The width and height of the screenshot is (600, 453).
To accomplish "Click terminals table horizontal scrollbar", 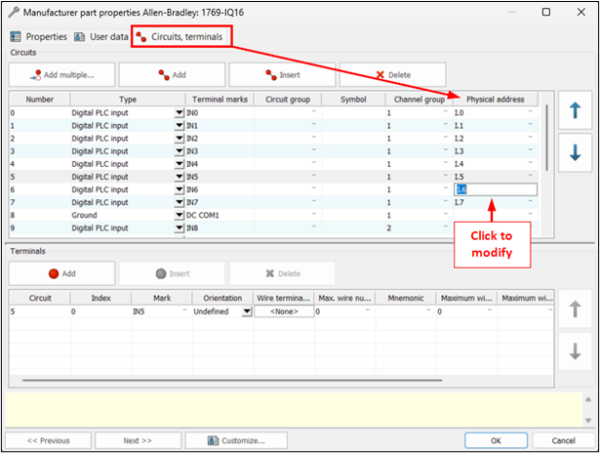I will [232, 380].
